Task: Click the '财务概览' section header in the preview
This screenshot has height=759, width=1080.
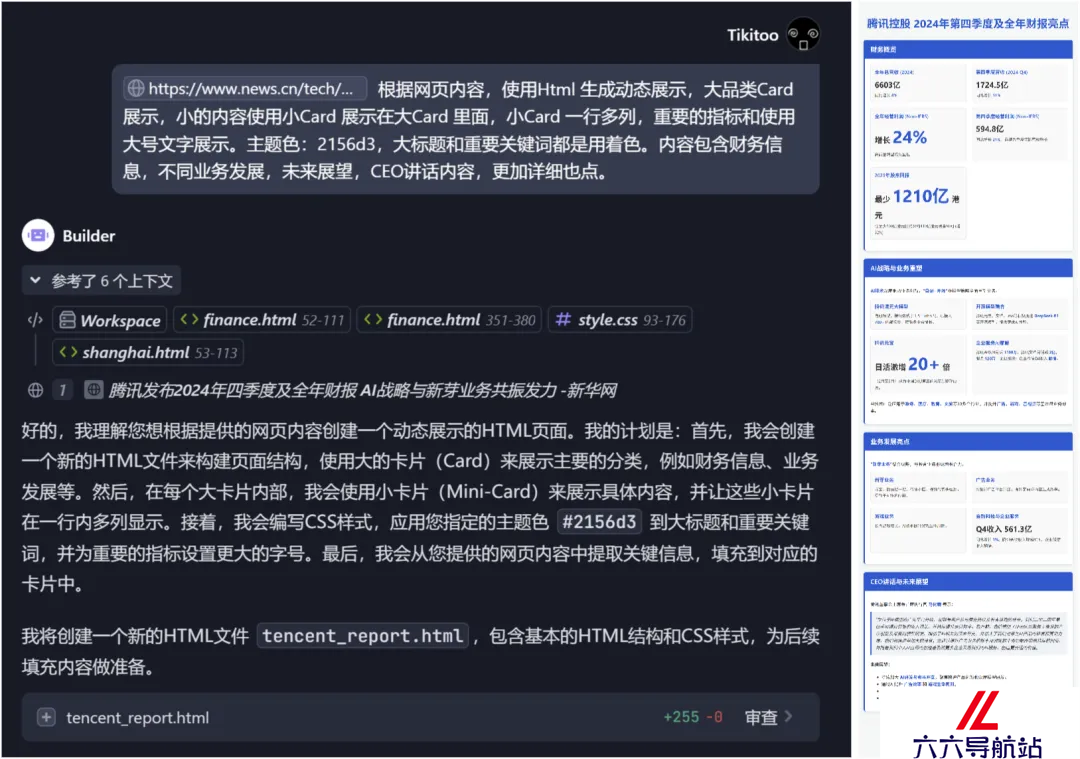Action: pyautogui.click(x=968, y=50)
